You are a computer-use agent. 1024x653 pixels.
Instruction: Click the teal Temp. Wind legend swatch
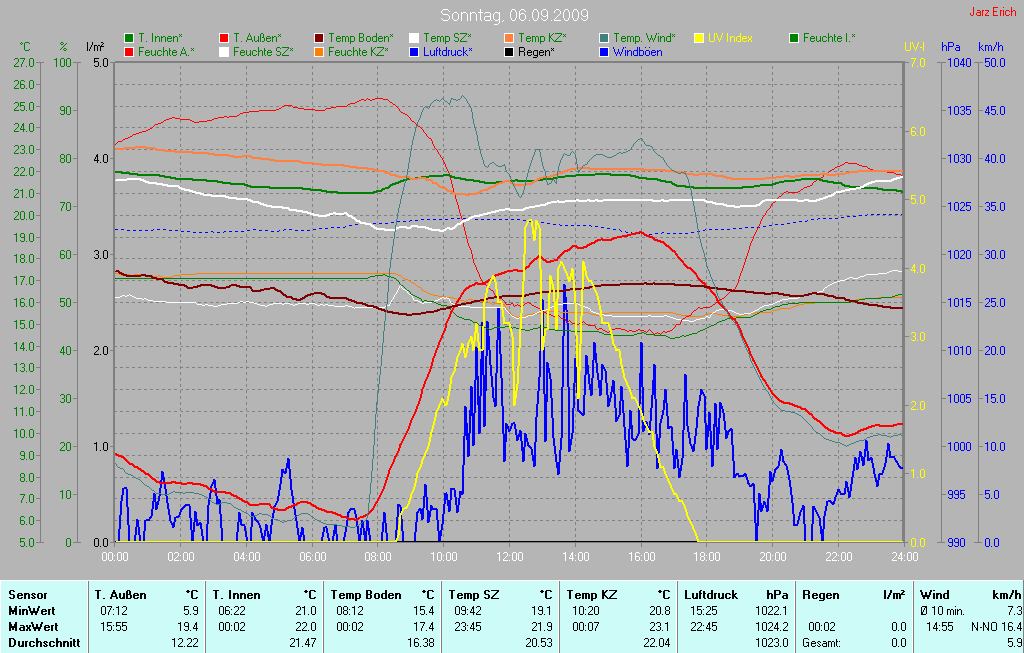pyautogui.click(x=604, y=39)
